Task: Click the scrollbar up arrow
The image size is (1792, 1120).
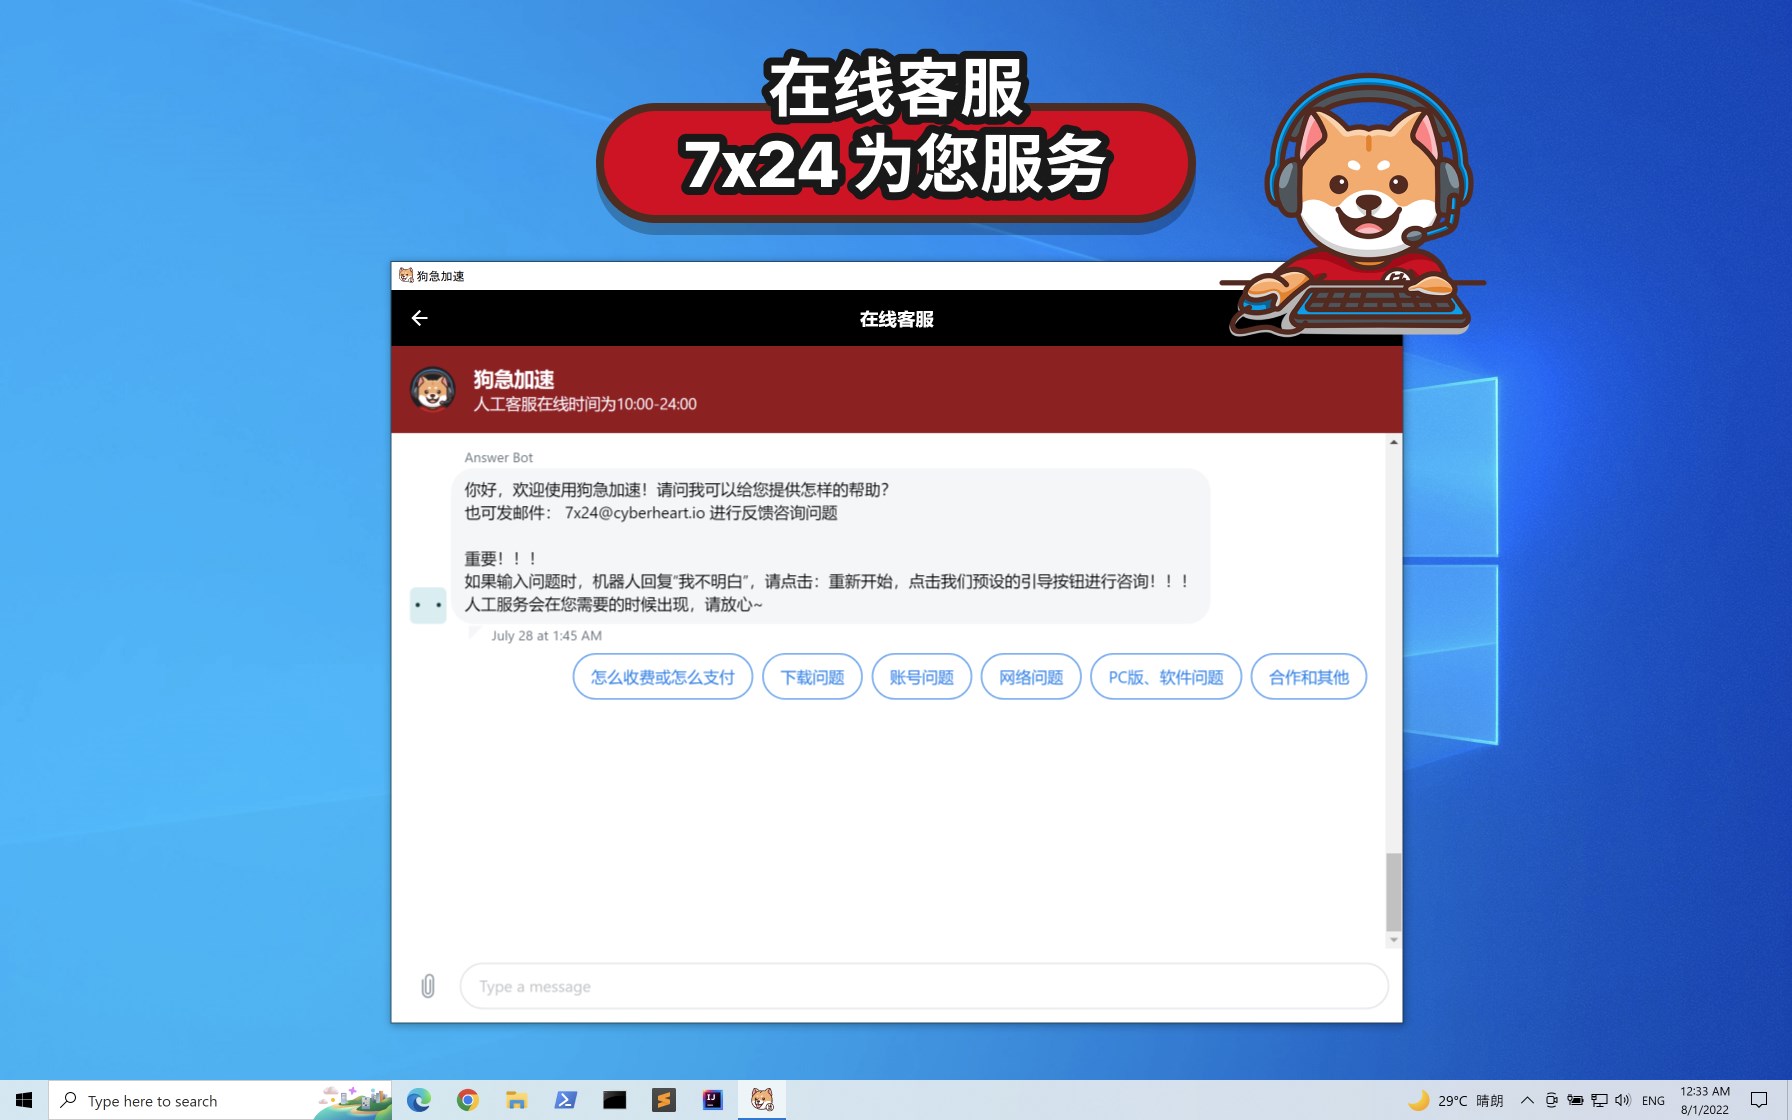Action: click(x=1394, y=442)
